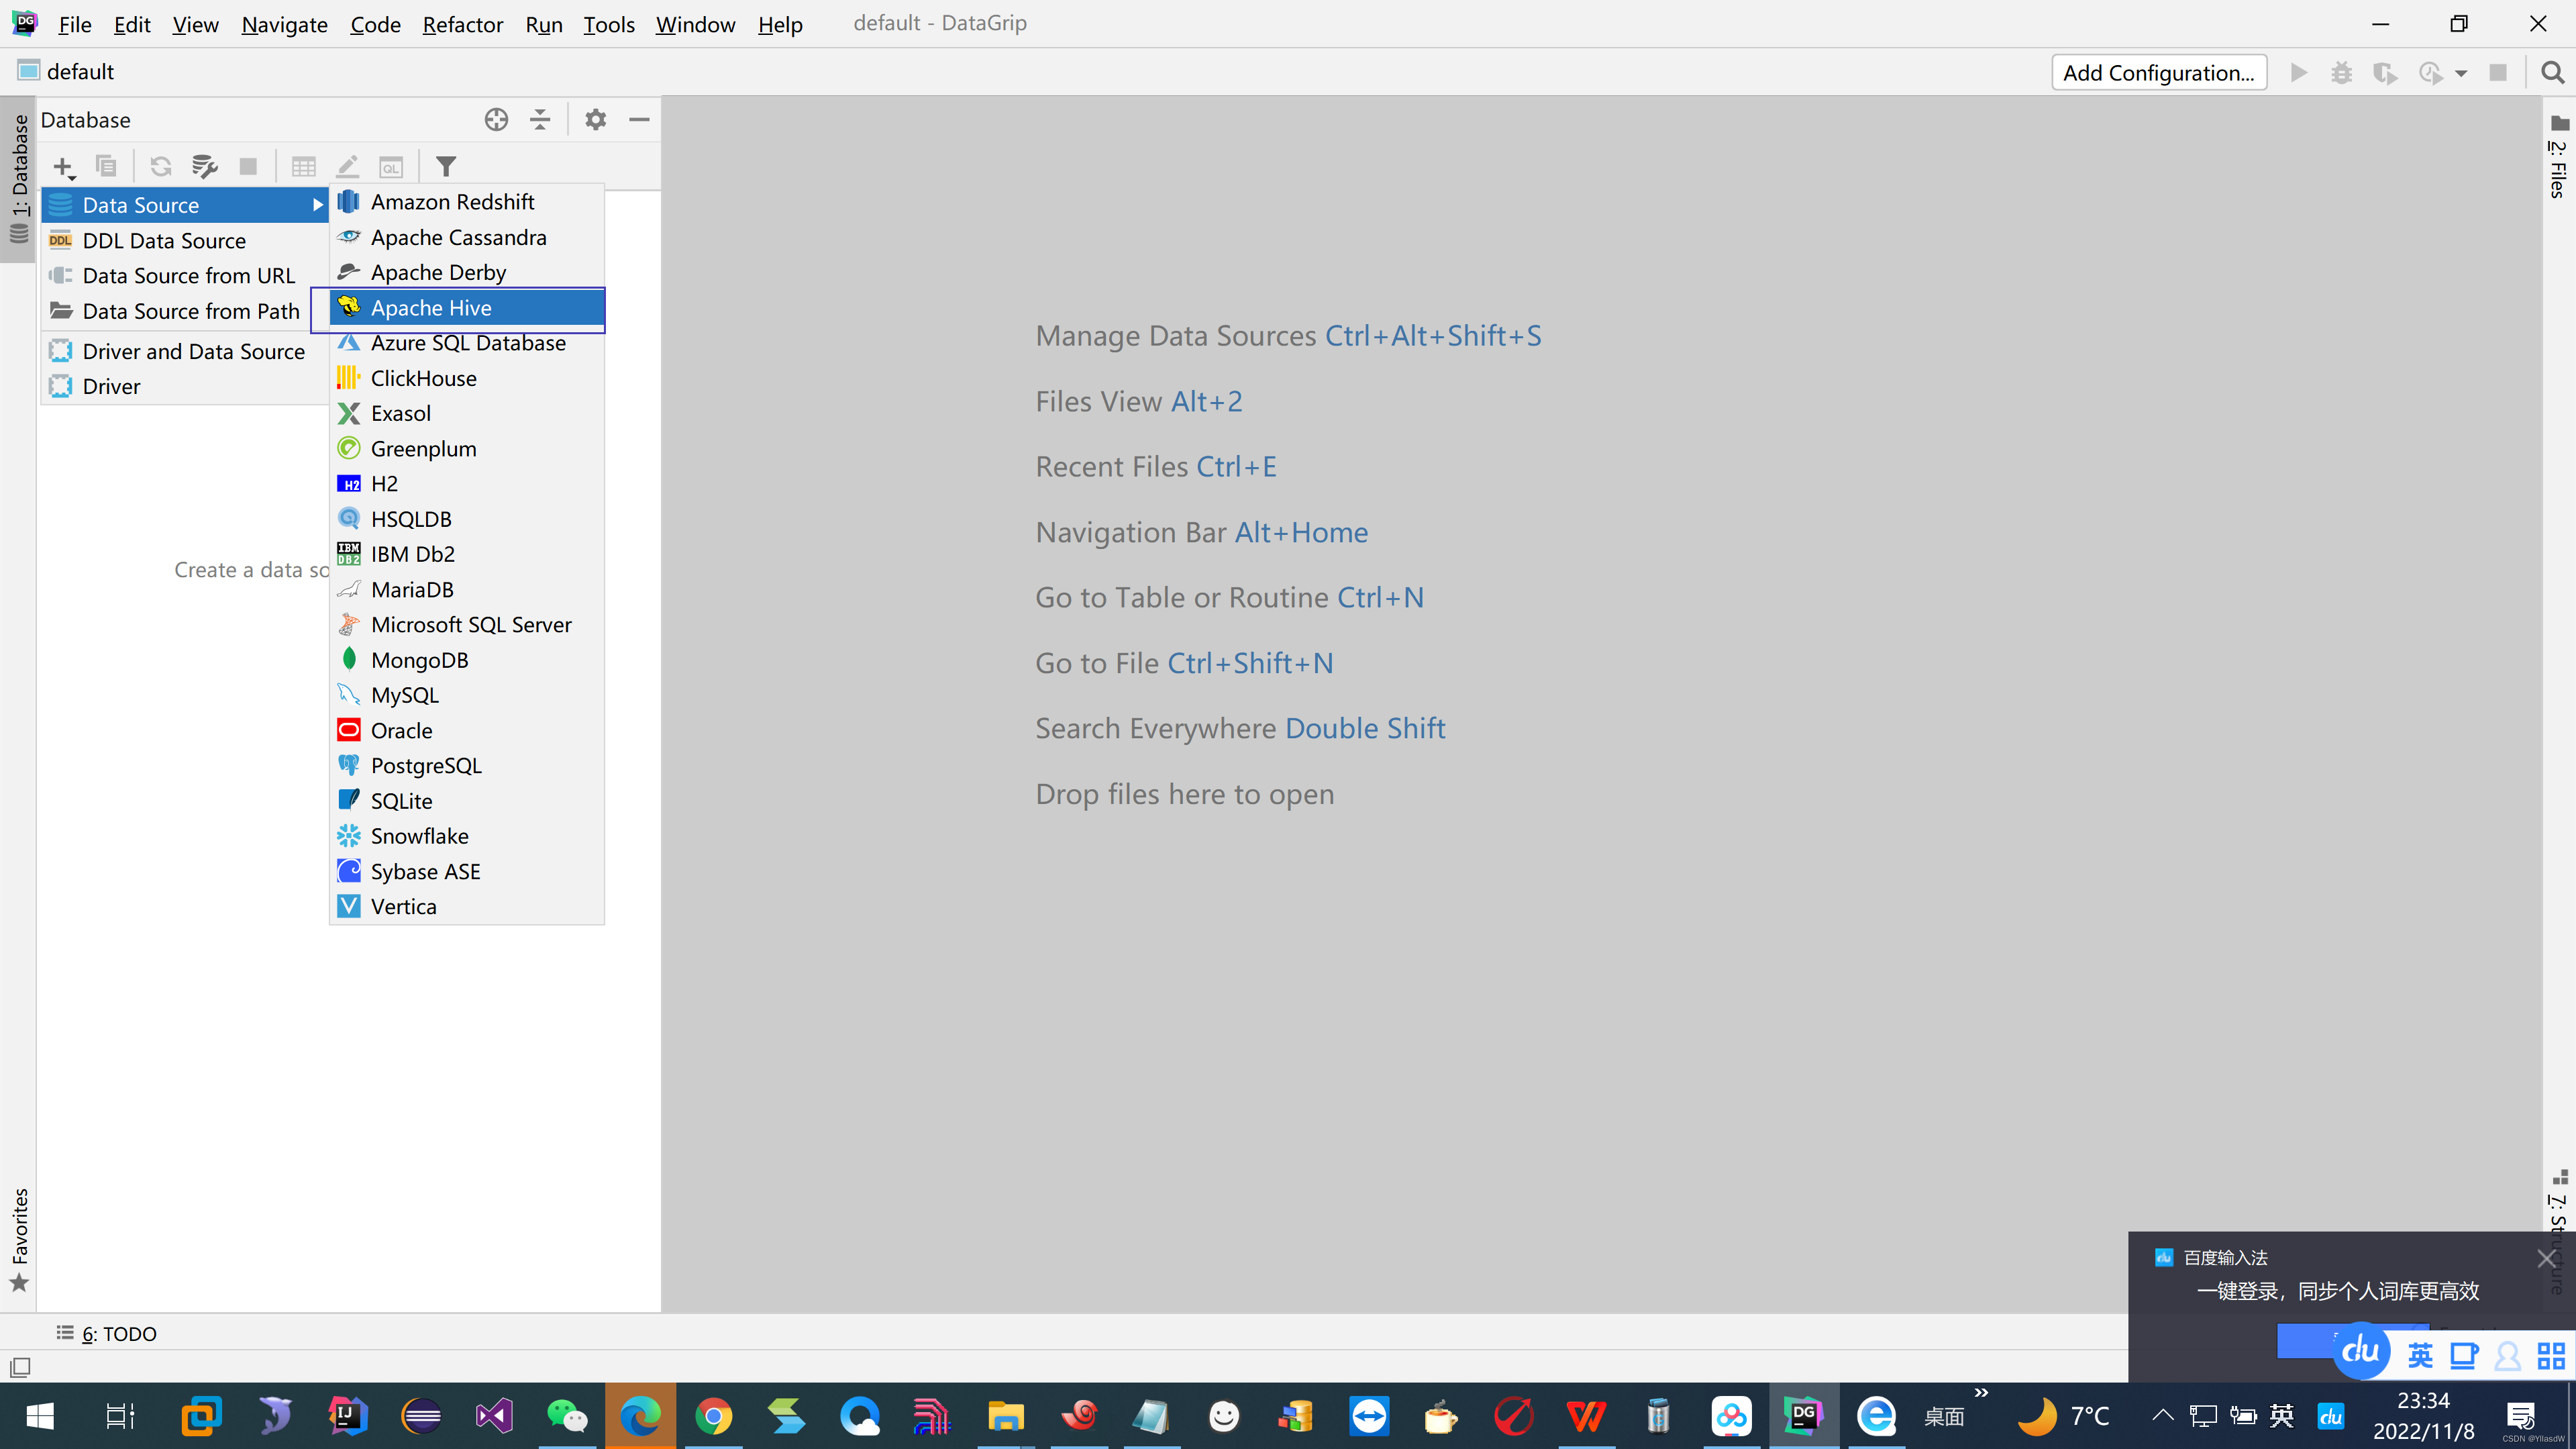Image resolution: width=2576 pixels, height=1449 pixels.
Task: Open Chrome from the Windows taskbar
Action: pos(713,1416)
